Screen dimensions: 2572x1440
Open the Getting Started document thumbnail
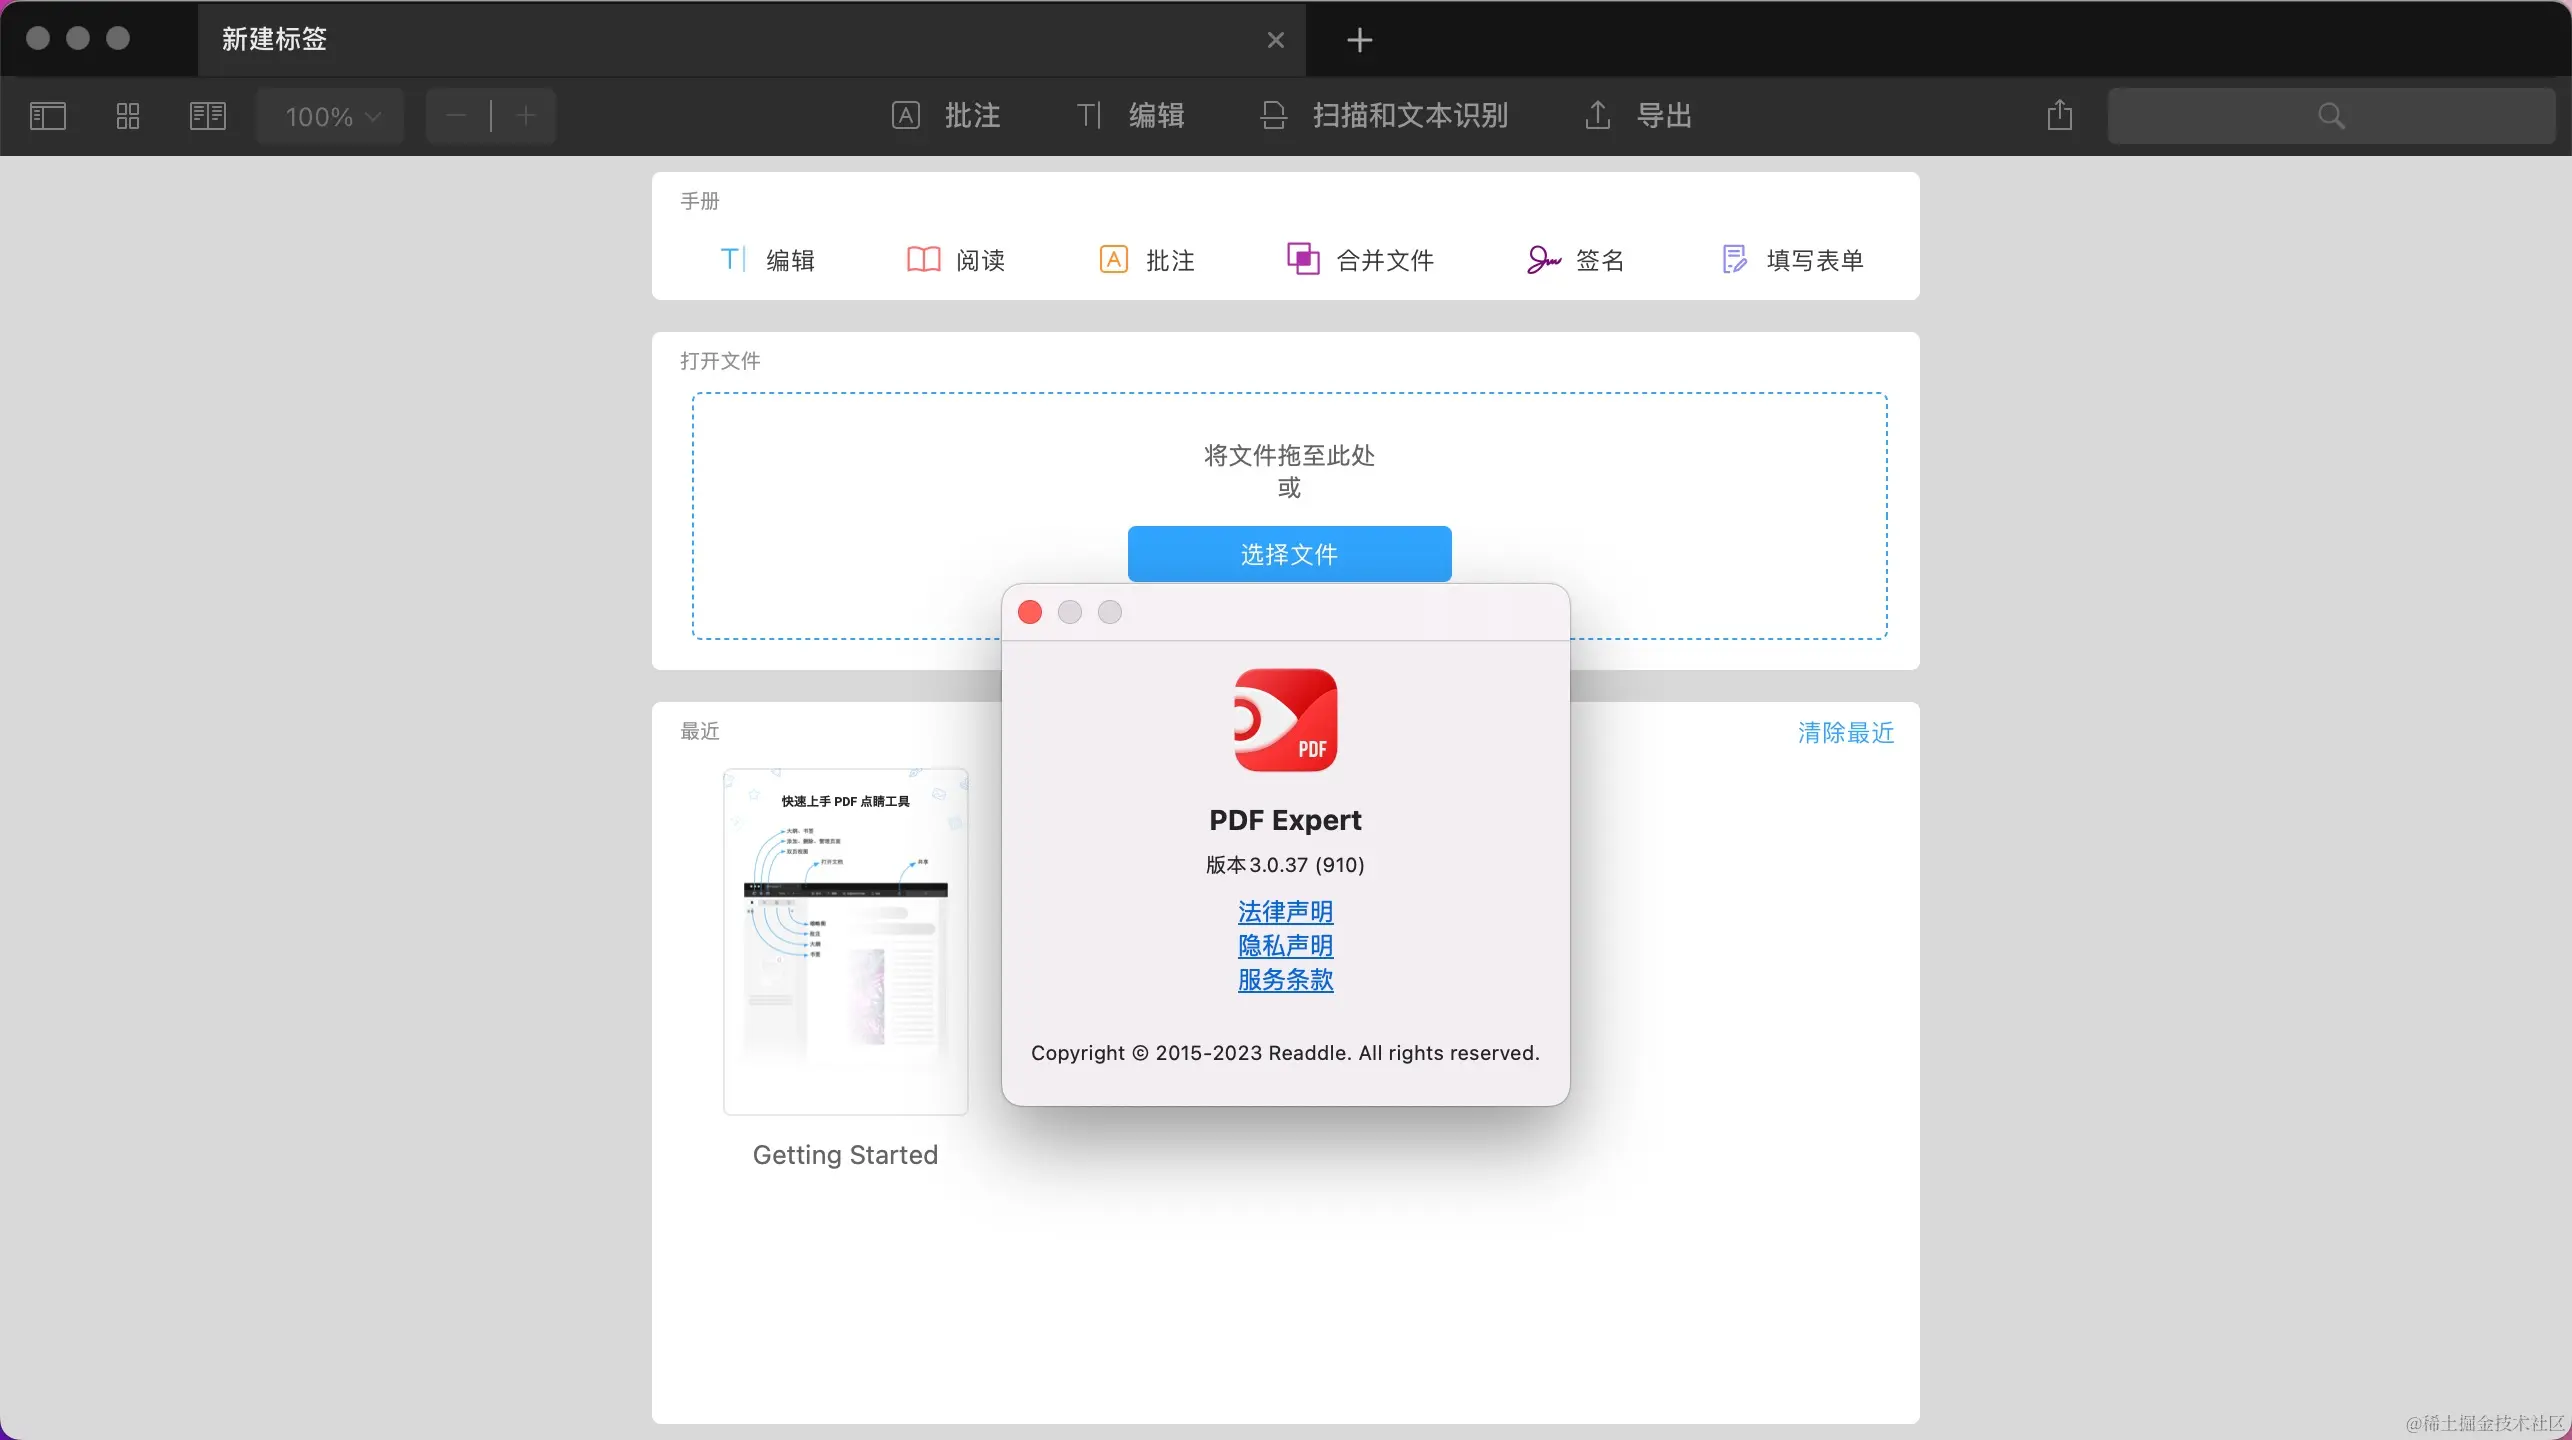coord(845,941)
